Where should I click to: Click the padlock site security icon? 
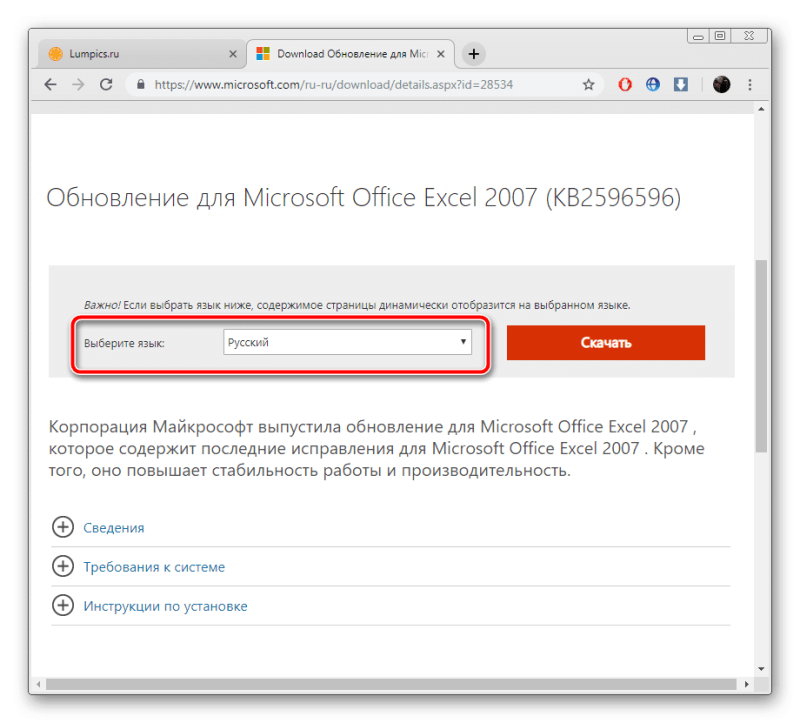tap(141, 85)
